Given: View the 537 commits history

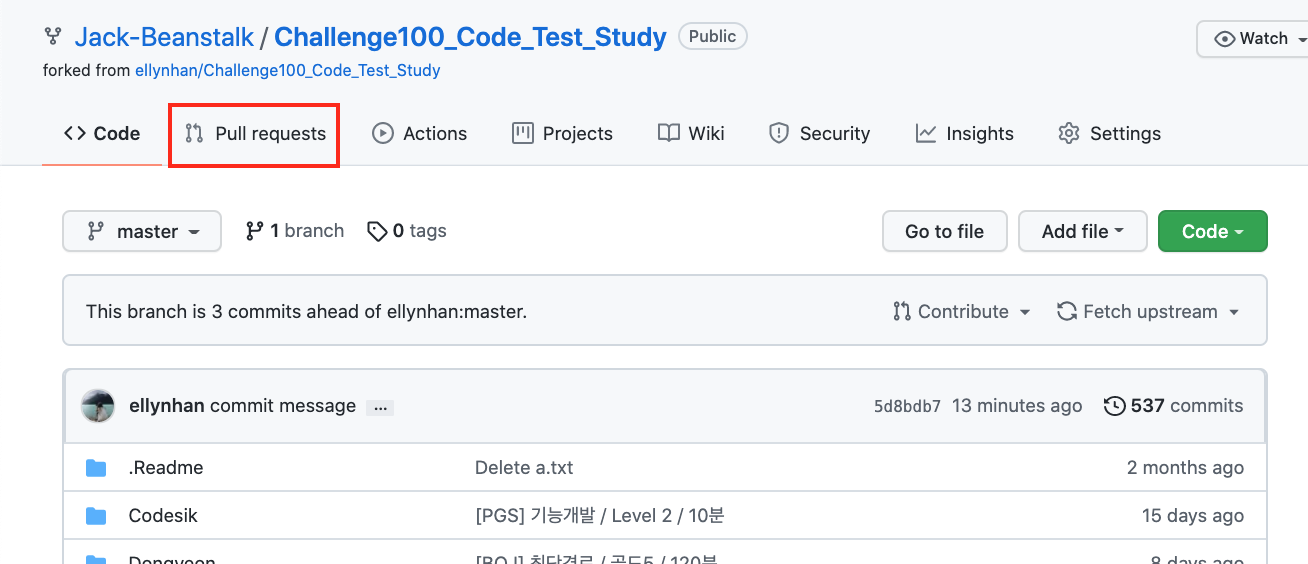Looking at the screenshot, I should (x=1174, y=406).
